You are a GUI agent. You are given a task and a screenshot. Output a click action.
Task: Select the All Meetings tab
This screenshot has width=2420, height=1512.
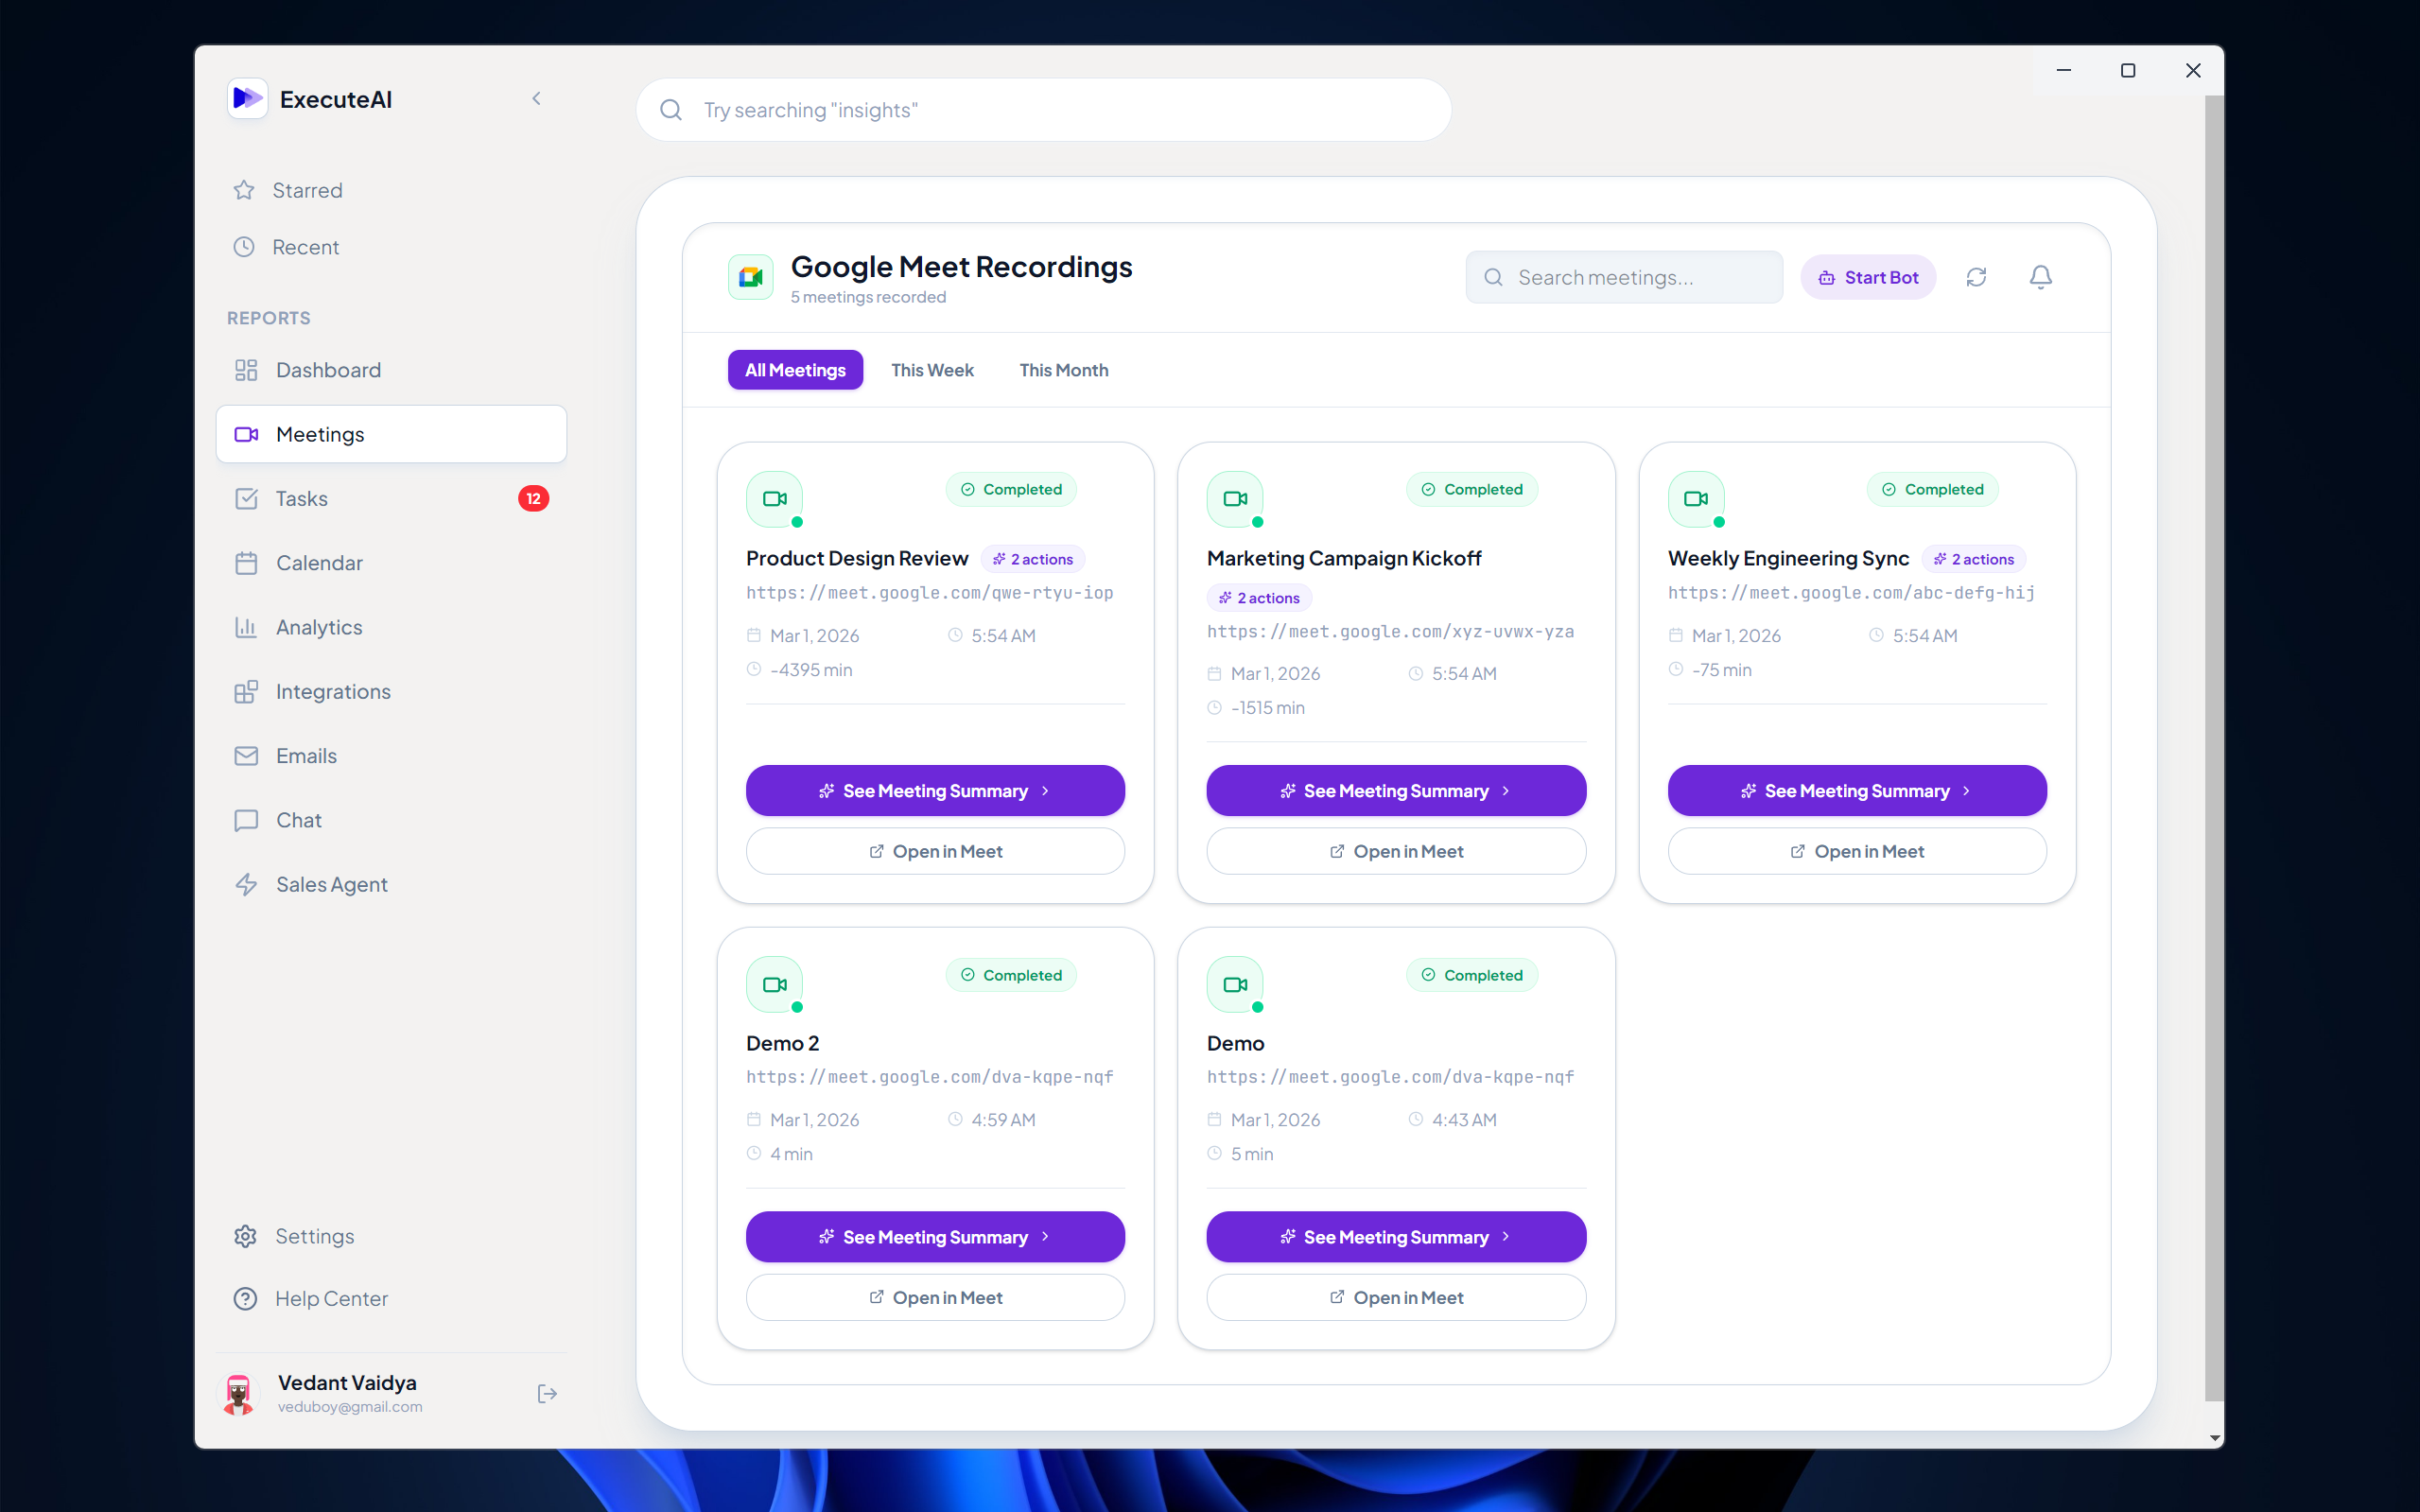[795, 370]
